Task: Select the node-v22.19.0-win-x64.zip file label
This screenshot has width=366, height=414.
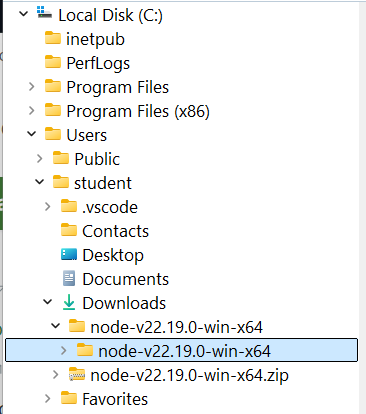Action: point(190,375)
